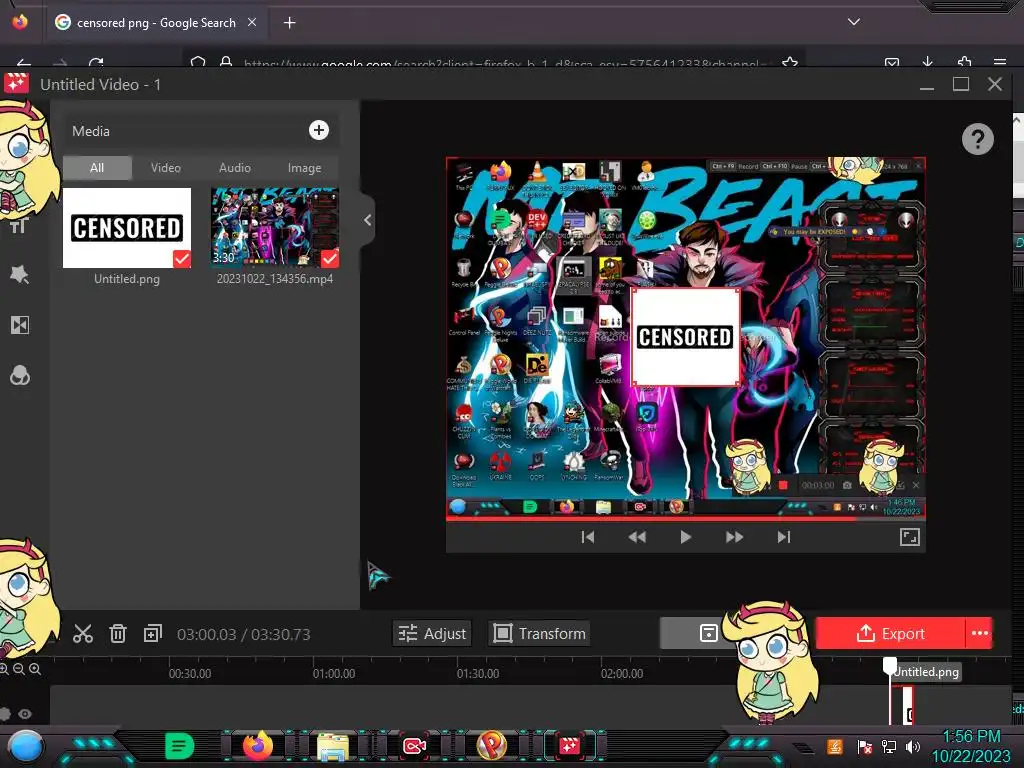Jump to end of video

click(x=784, y=537)
